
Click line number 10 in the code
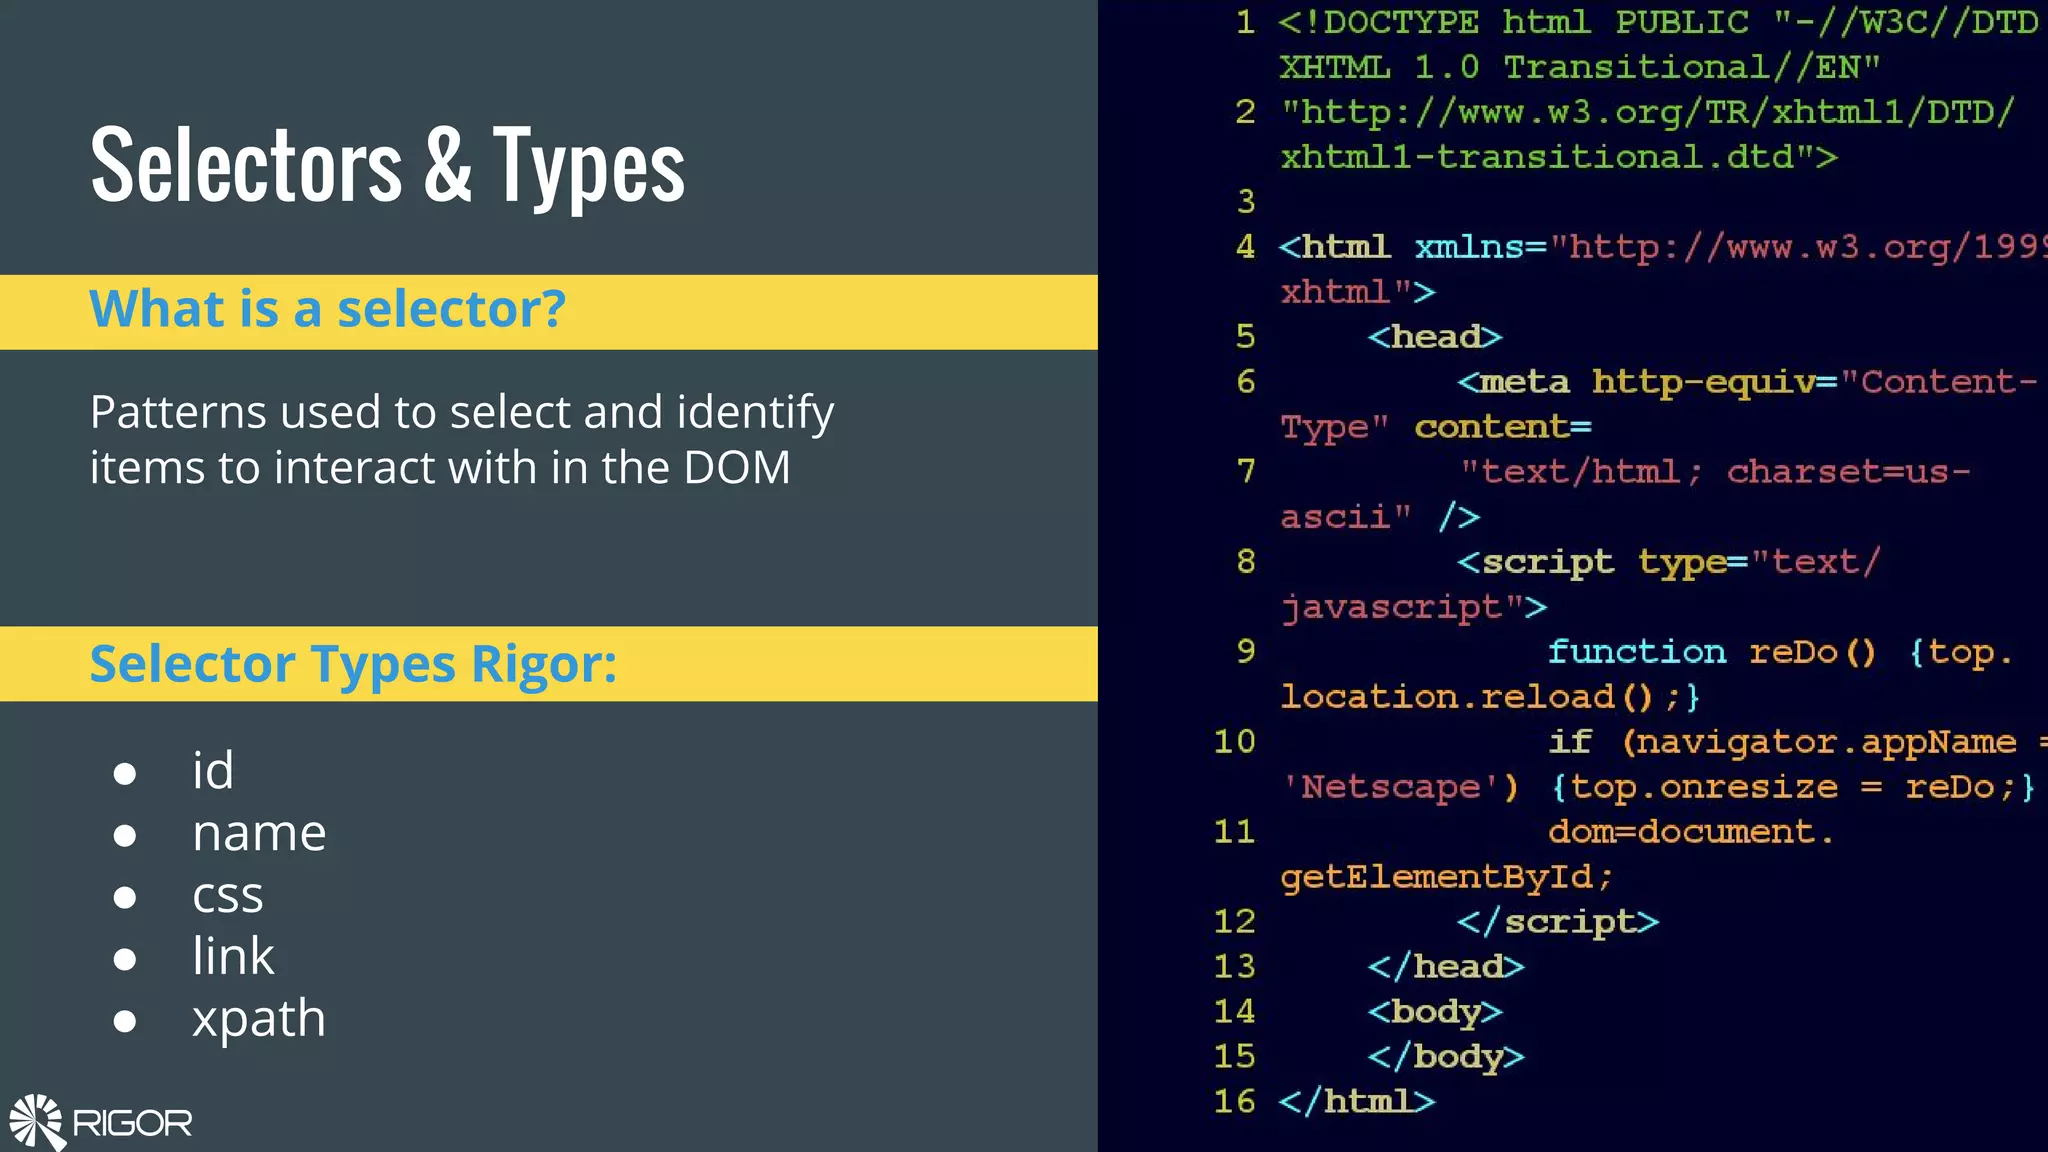[x=1234, y=742]
